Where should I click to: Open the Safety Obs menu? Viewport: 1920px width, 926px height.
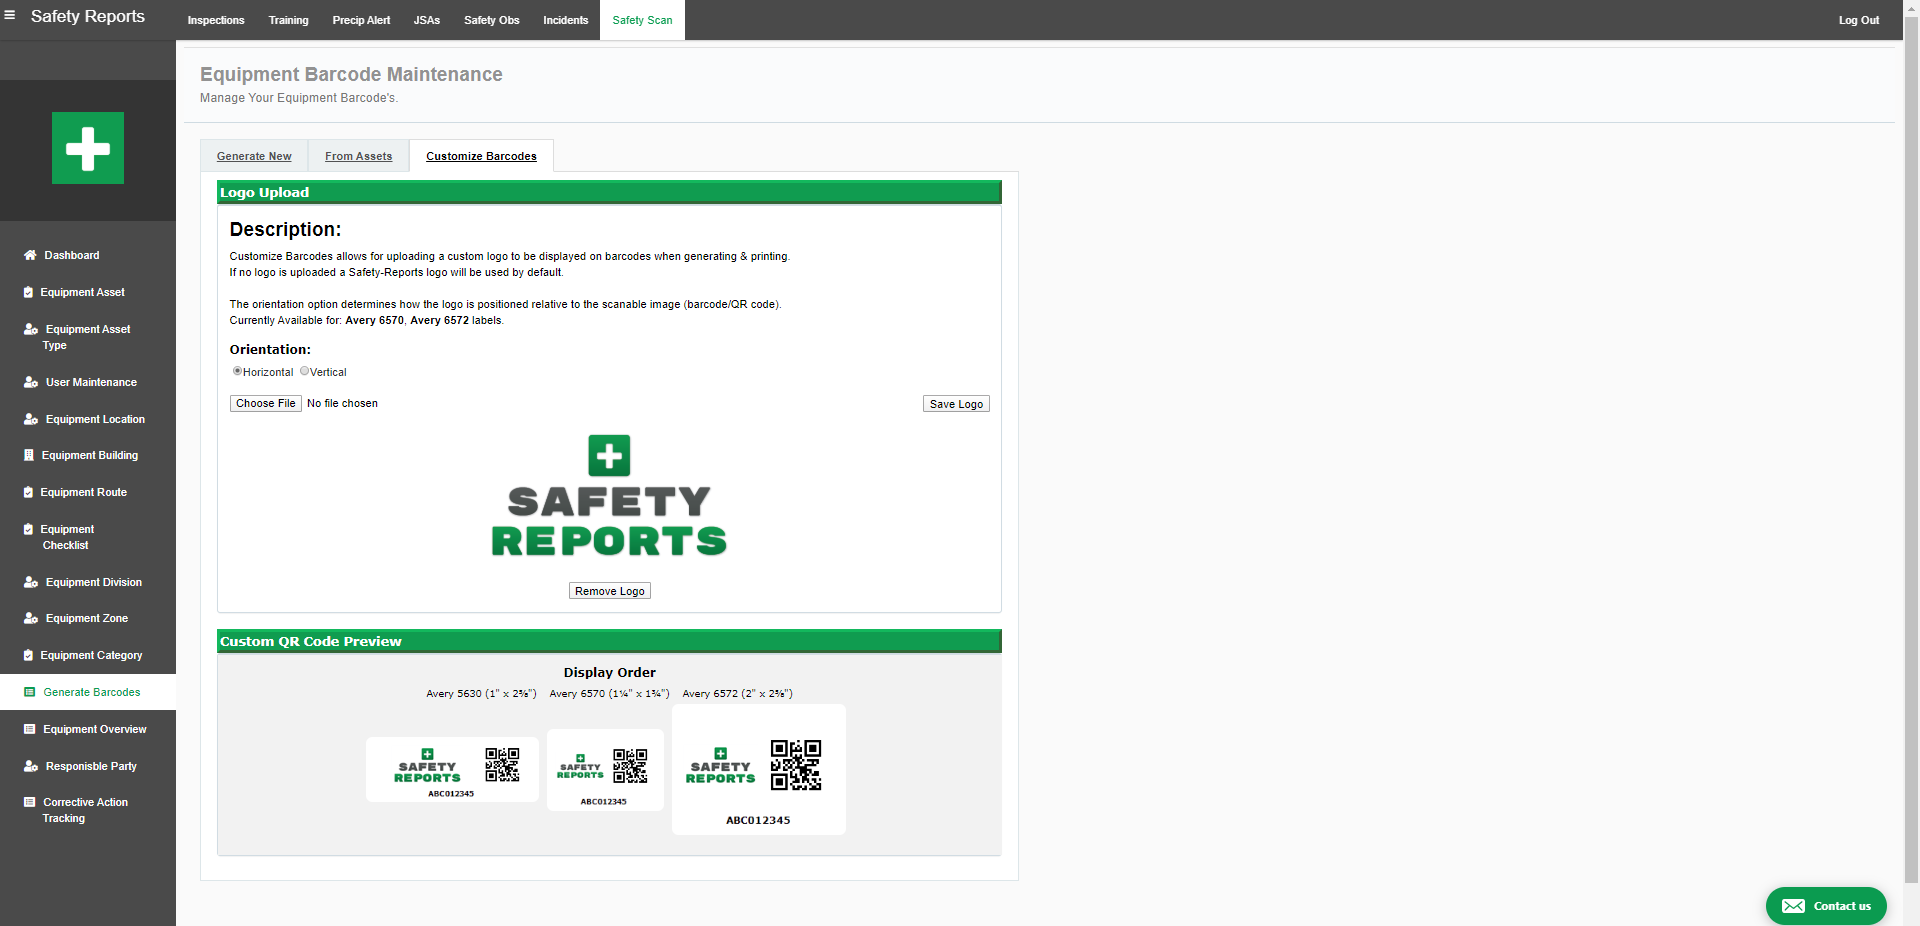492,20
